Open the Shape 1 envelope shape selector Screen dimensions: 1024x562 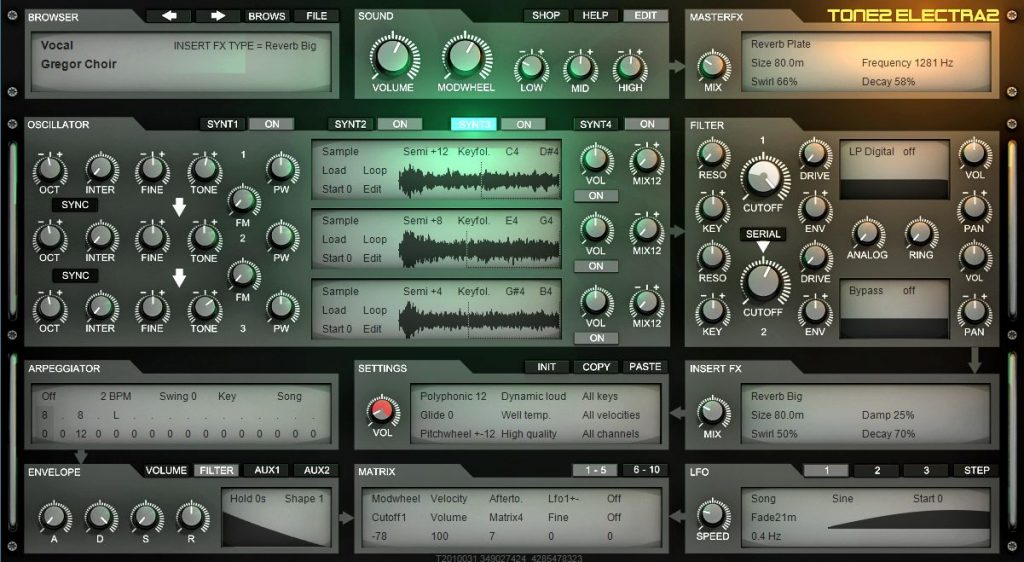point(304,499)
